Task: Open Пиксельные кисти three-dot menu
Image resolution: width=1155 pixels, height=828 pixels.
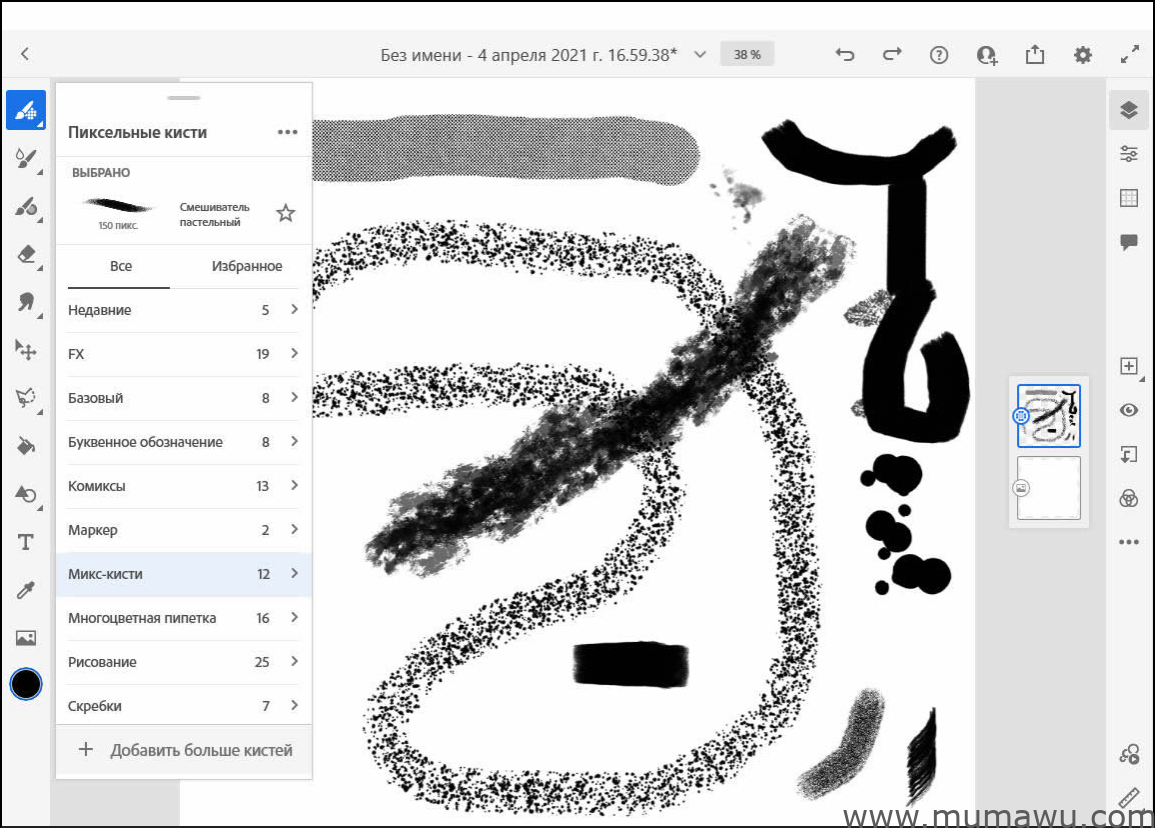Action: (x=288, y=132)
